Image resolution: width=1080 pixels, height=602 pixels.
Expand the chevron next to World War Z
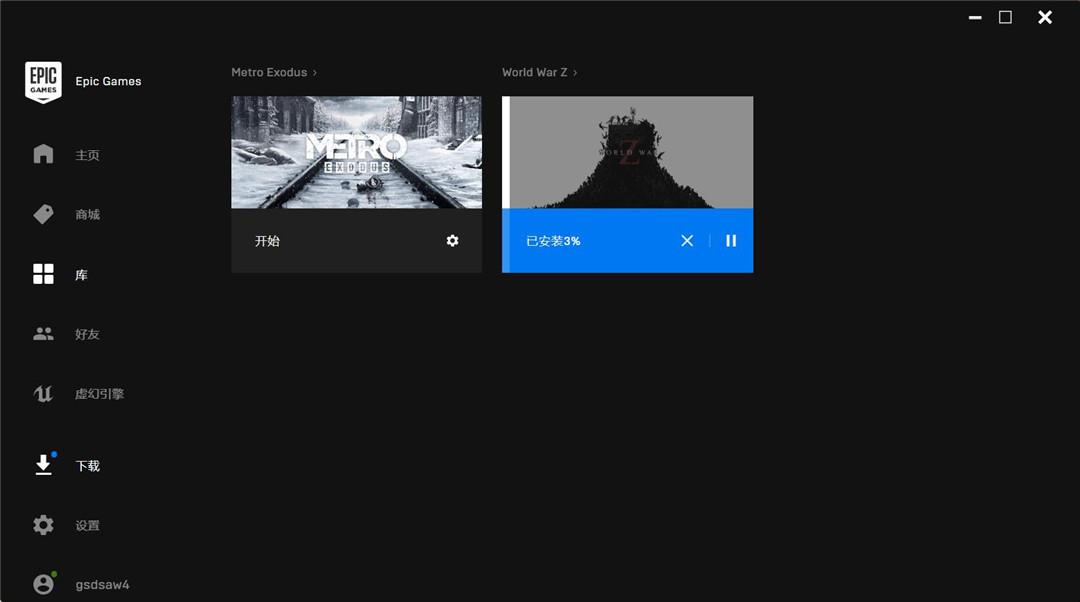click(575, 72)
